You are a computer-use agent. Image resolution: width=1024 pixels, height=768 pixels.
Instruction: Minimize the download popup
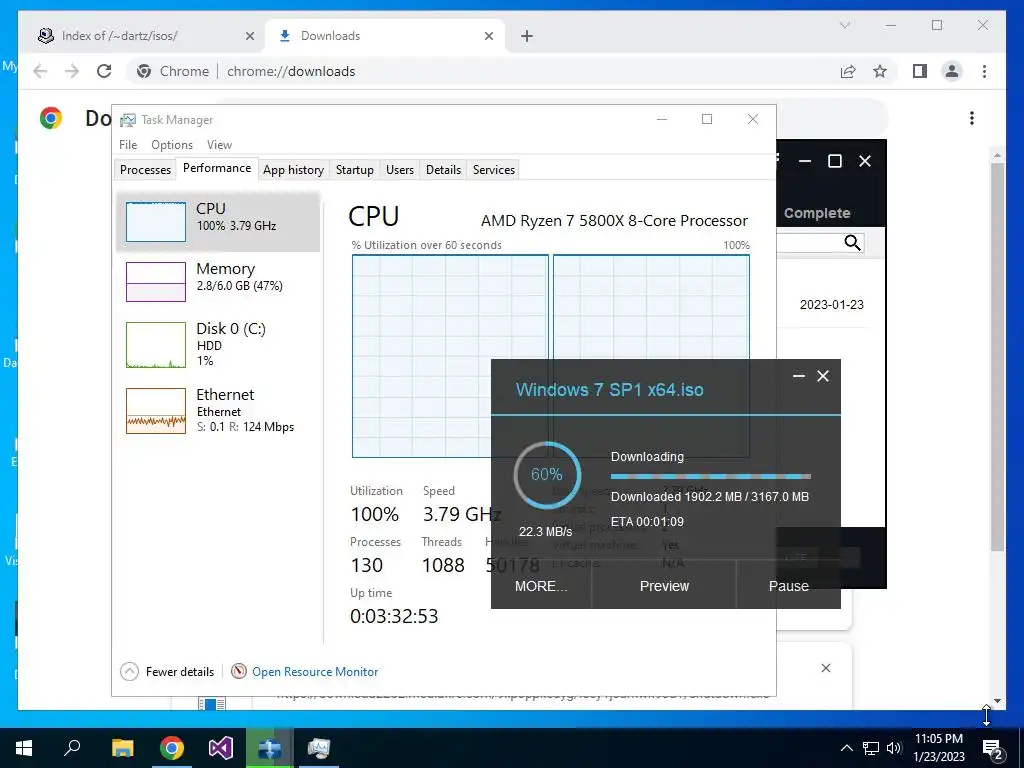[798, 376]
